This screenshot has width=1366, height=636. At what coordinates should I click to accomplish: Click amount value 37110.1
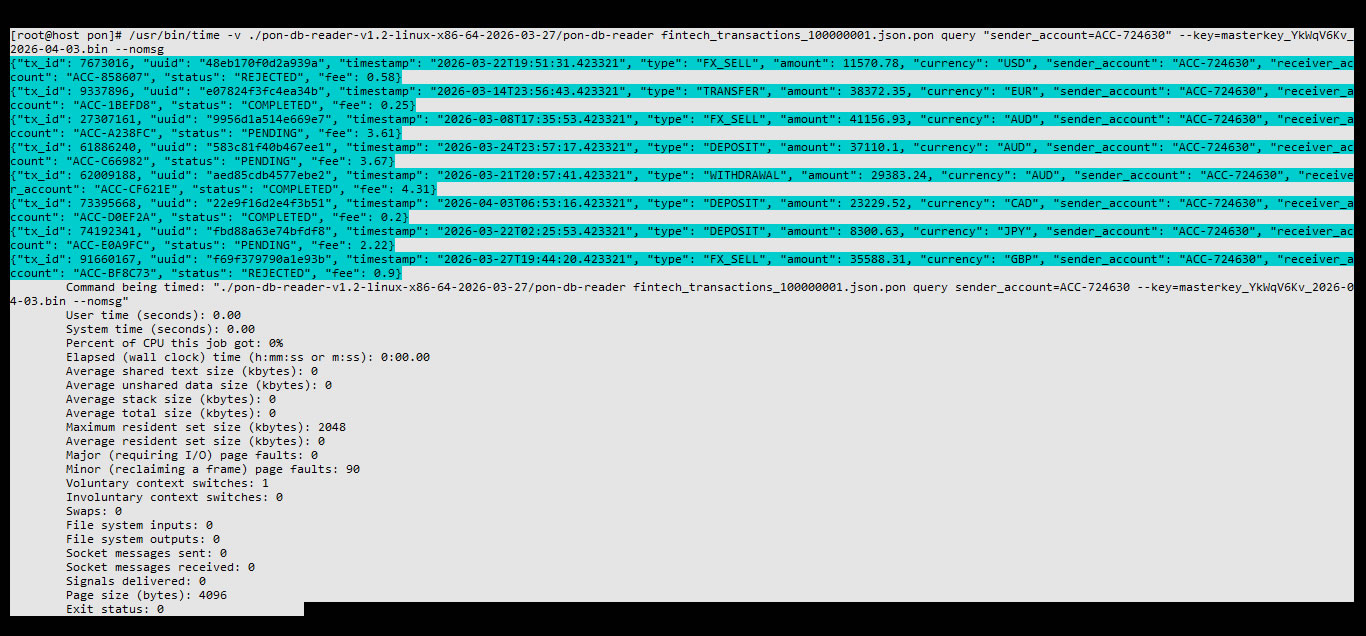[874, 147]
